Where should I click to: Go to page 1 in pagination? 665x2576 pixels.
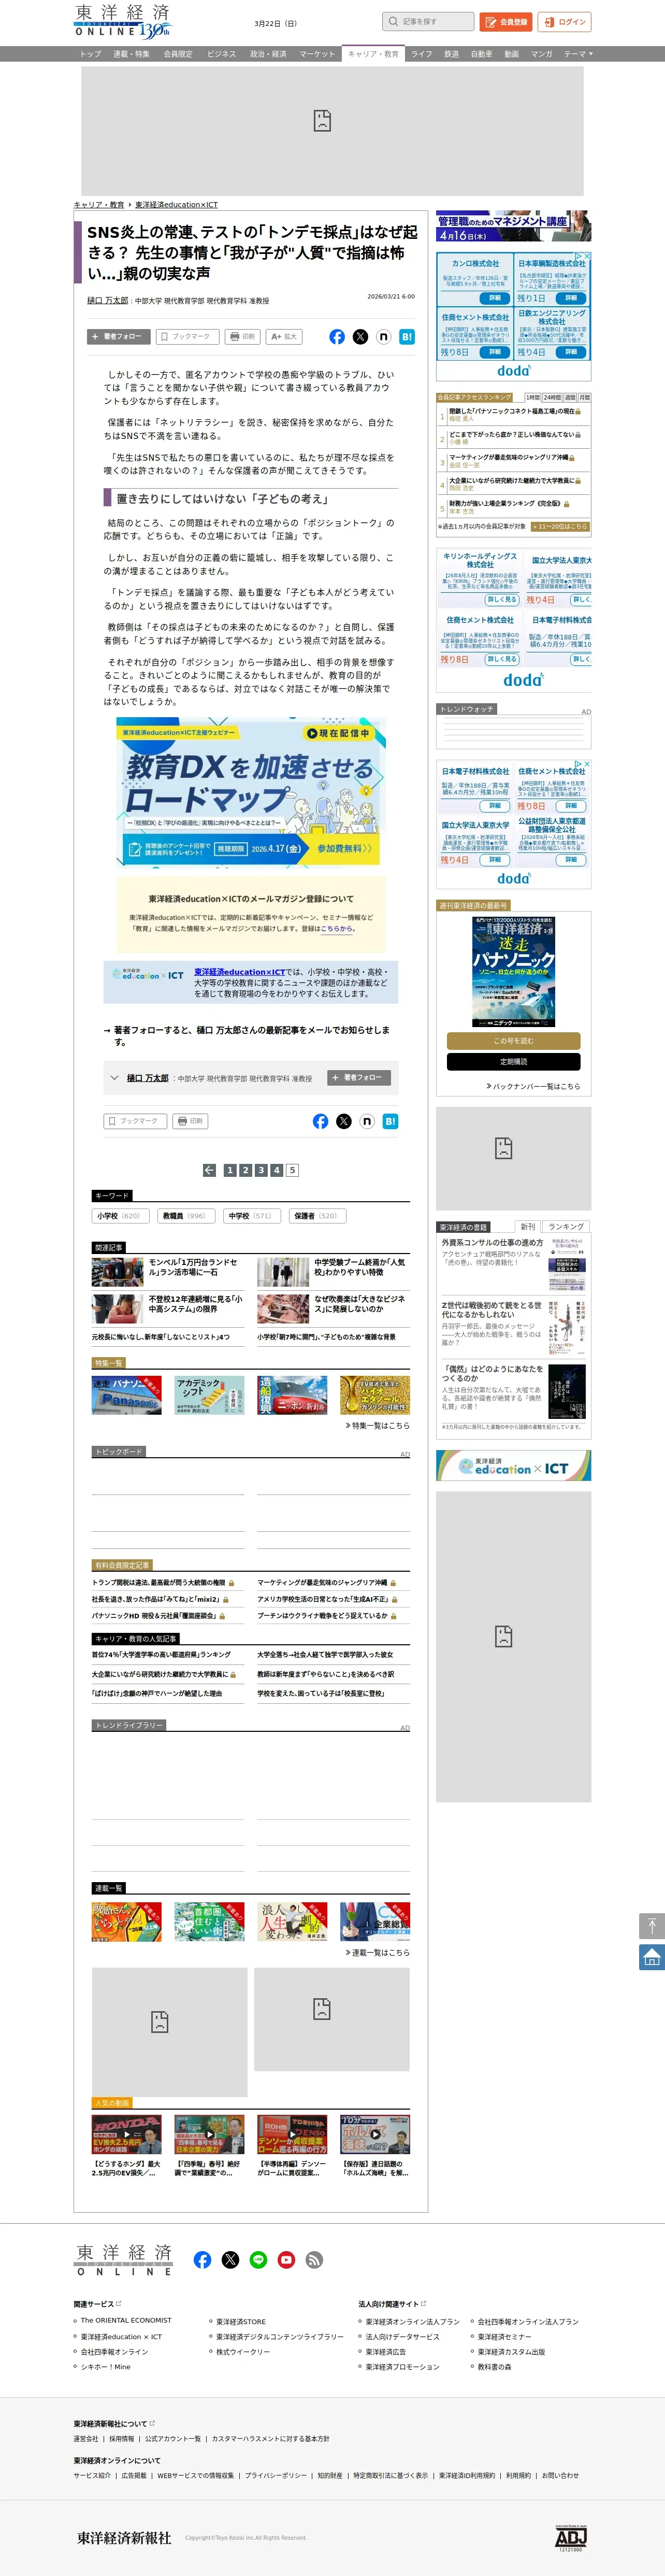pyautogui.click(x=230, y=1170)
